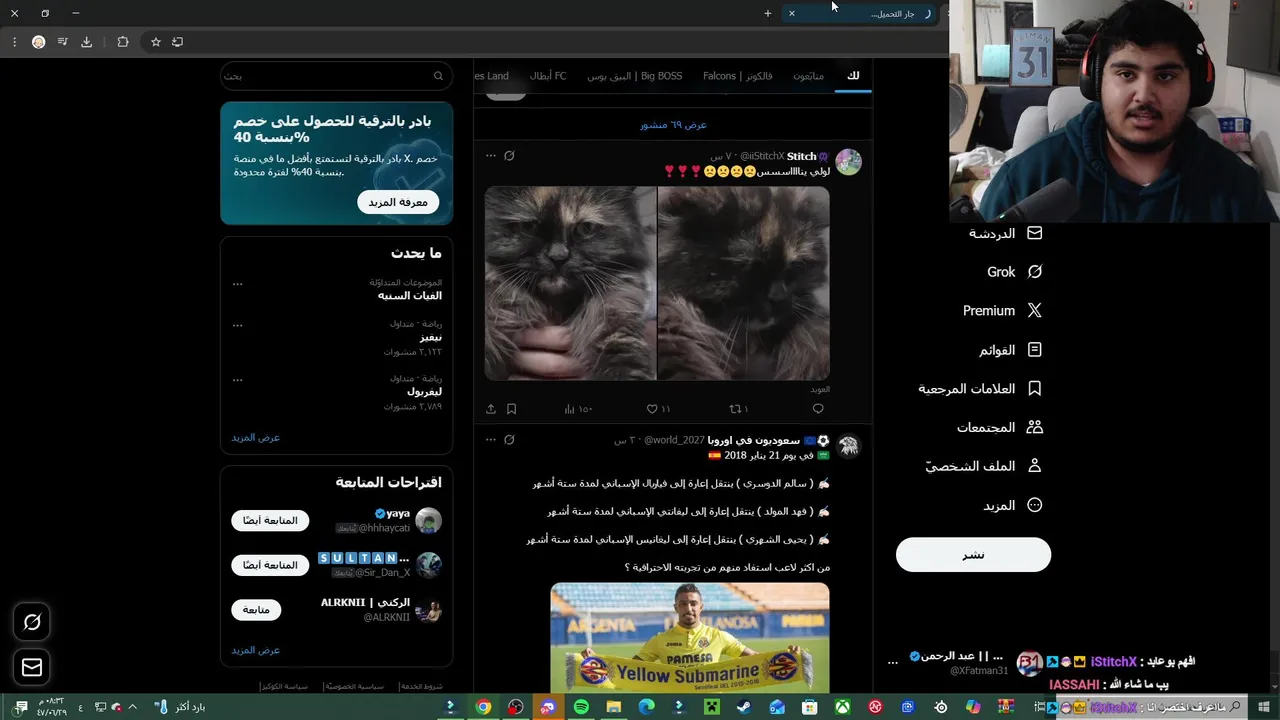Screen dimensions: 1280x720
Task: Click Grok icon on Stitch post header
Action: pyautogui.click(x=509, y=156)
